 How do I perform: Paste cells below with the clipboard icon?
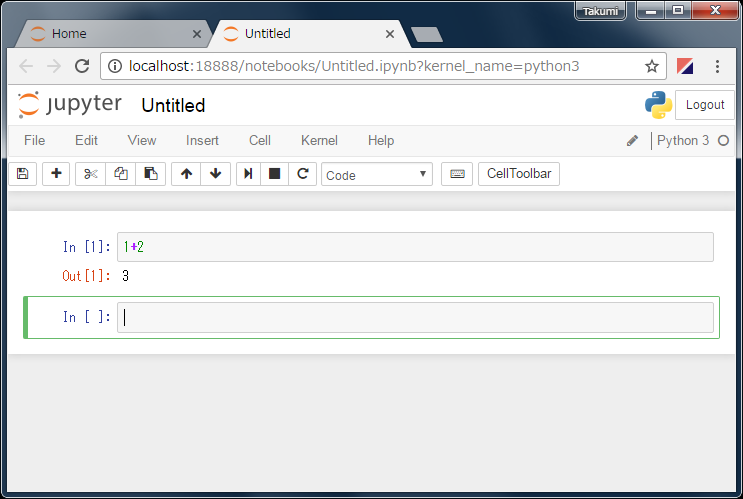151,174
